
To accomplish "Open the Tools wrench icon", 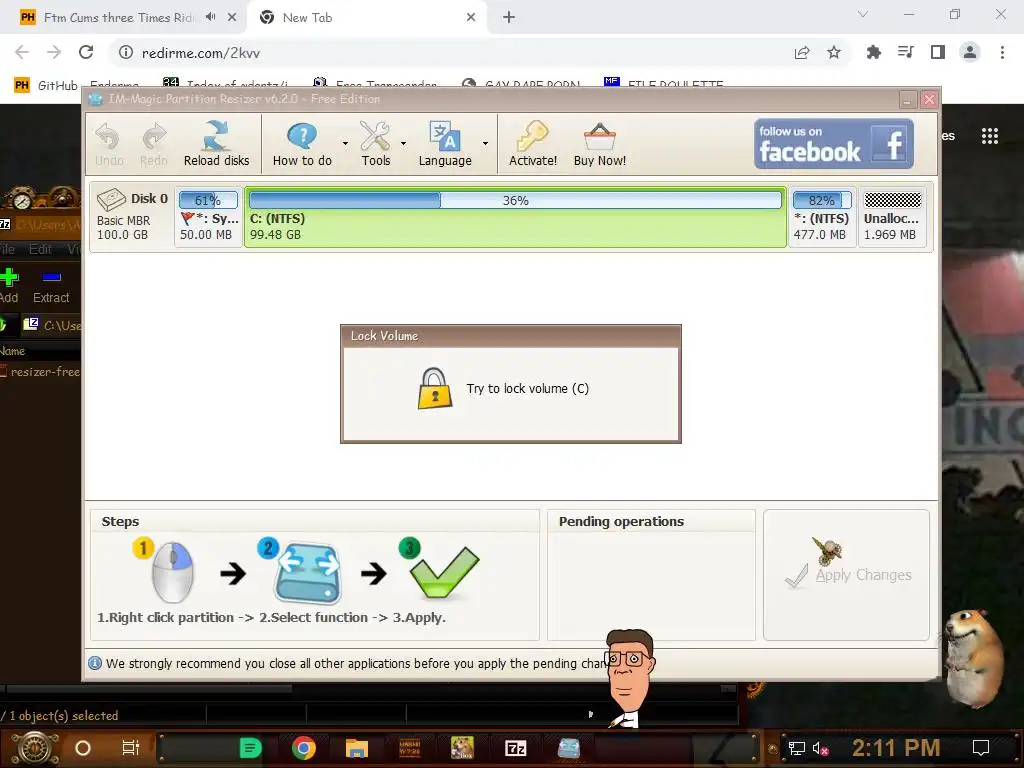I will pos(376,144).
